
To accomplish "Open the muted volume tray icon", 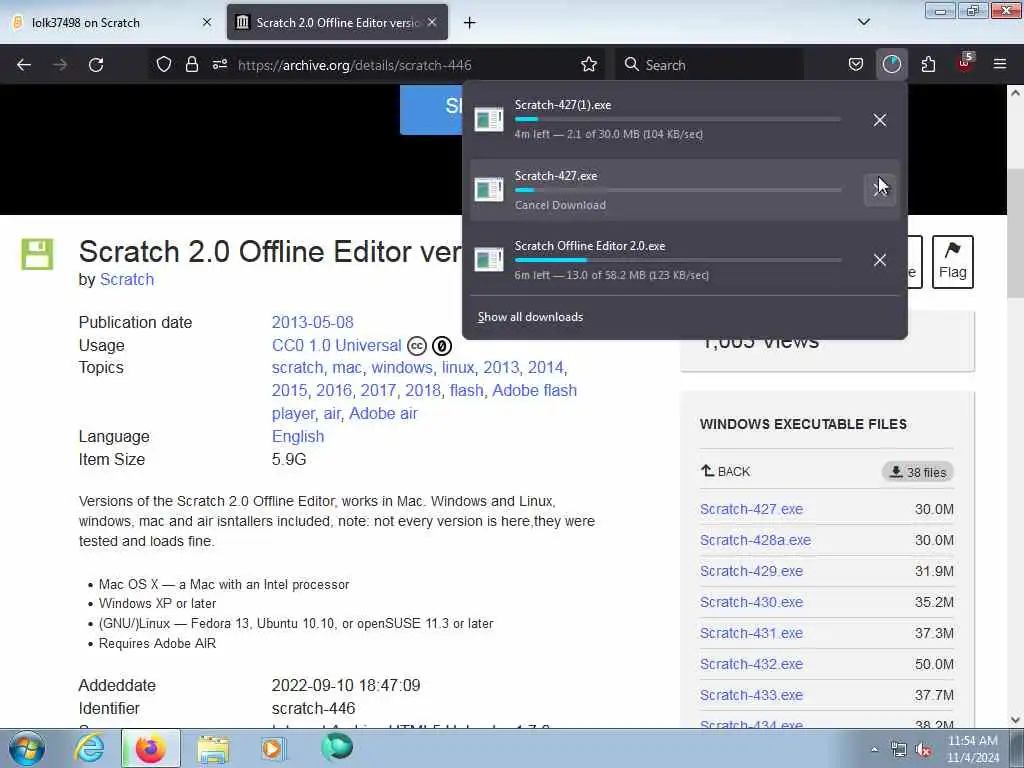I will [924, 750].
